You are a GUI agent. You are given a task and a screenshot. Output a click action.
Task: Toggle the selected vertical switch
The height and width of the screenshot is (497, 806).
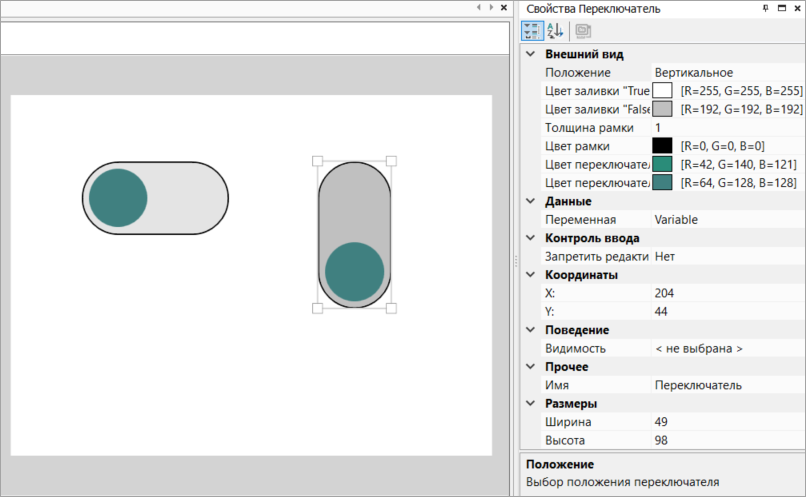[354, 234]
